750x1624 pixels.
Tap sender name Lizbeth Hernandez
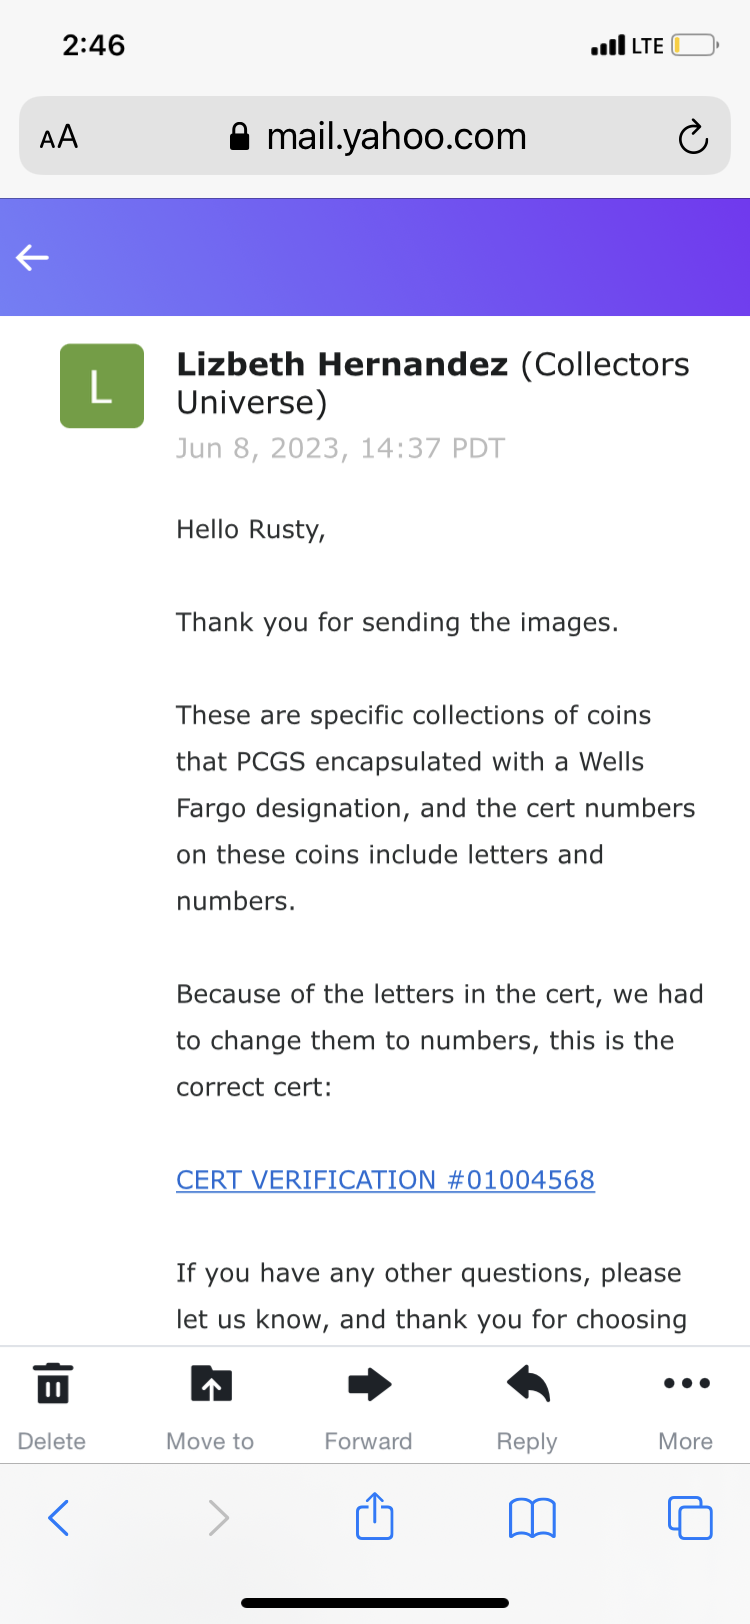(x=342, y=364)
